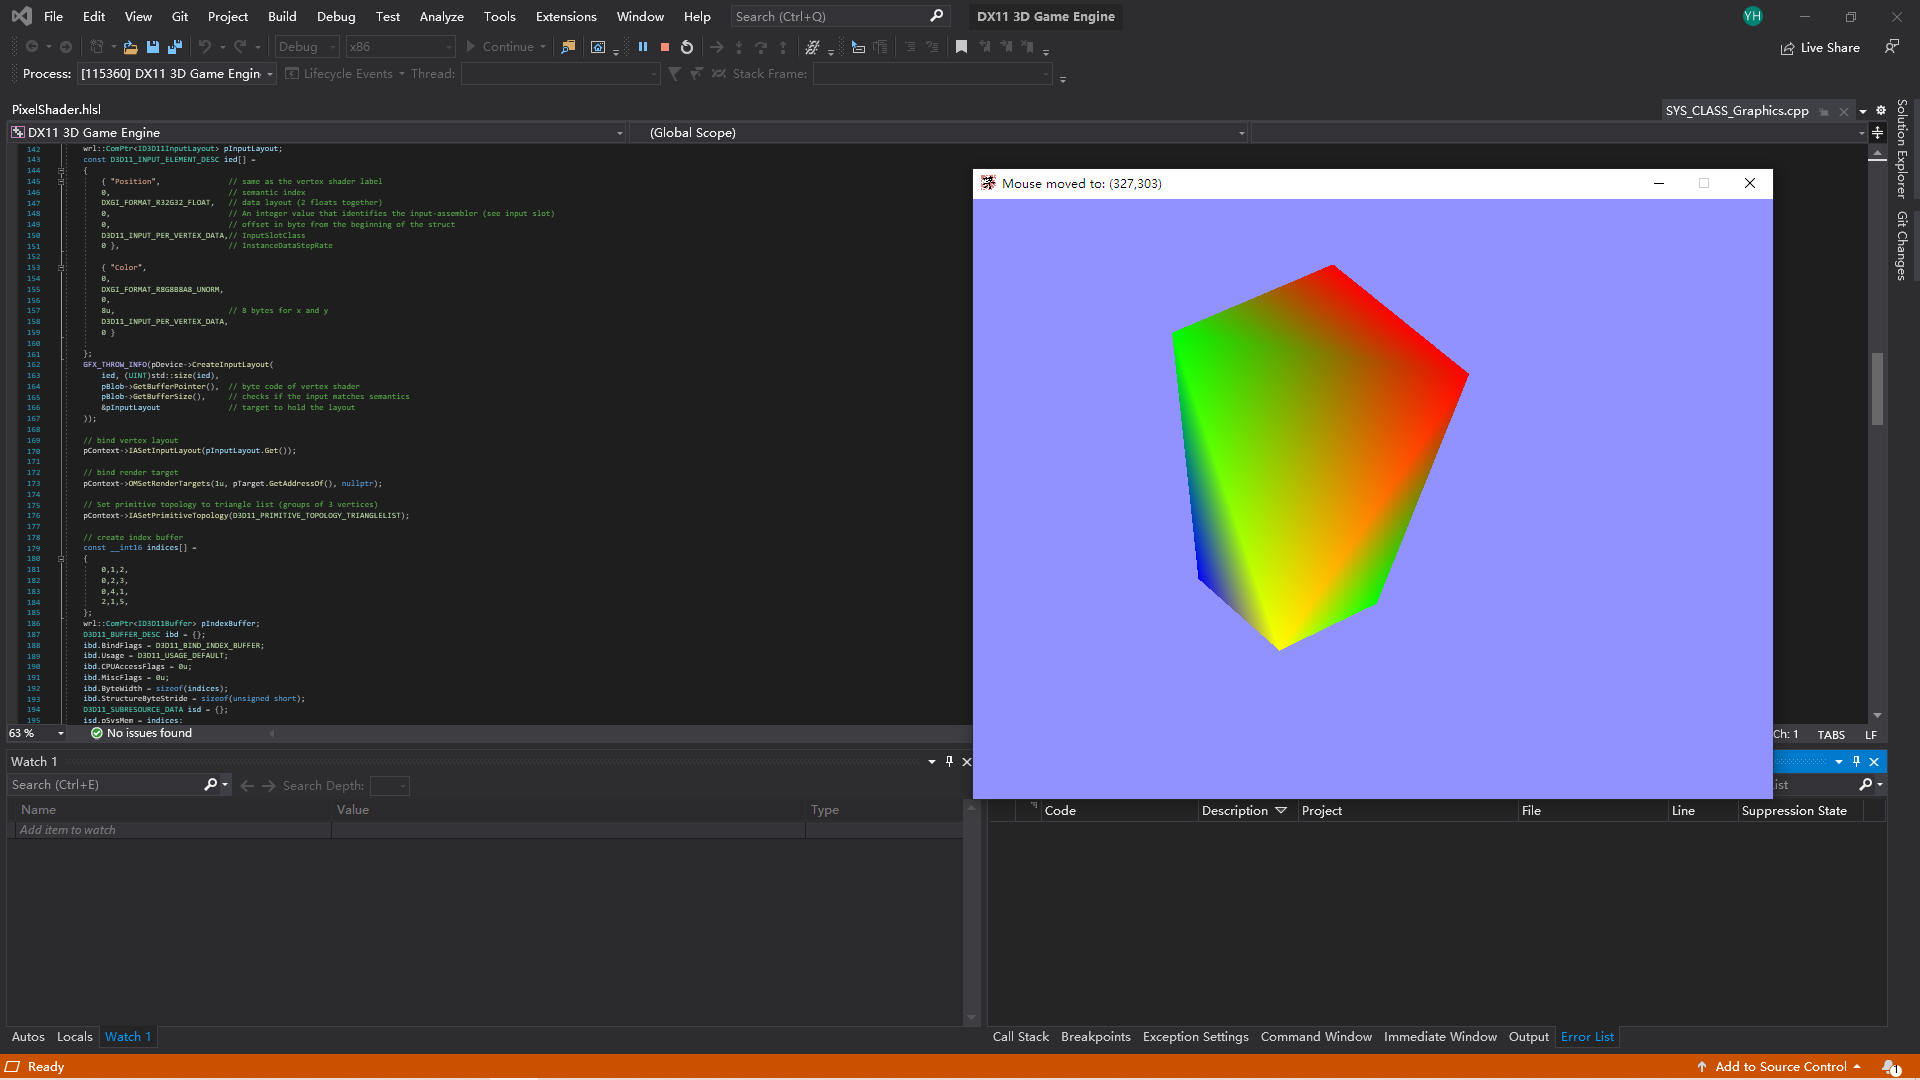1920x1080 pixels.
Task: Pin the Watch 1 panel
Action: (x=949, y=761)
